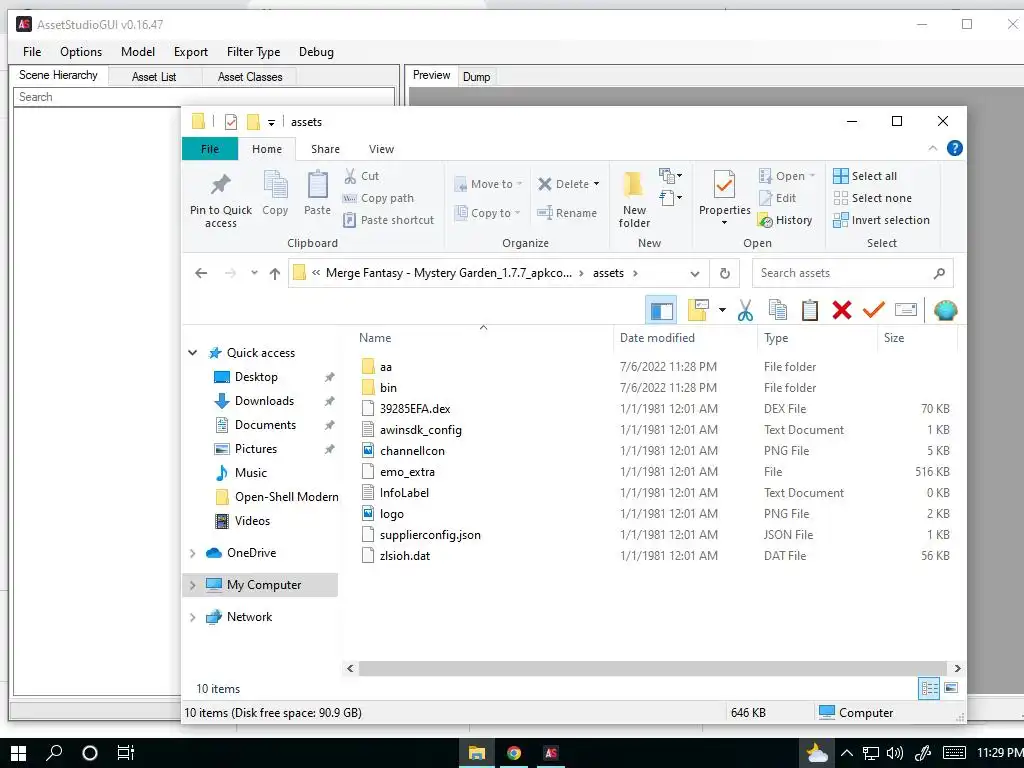Select the supplierconfig.json file
The width and height of the screenshot is (1024, 768).
click(430, 535)
